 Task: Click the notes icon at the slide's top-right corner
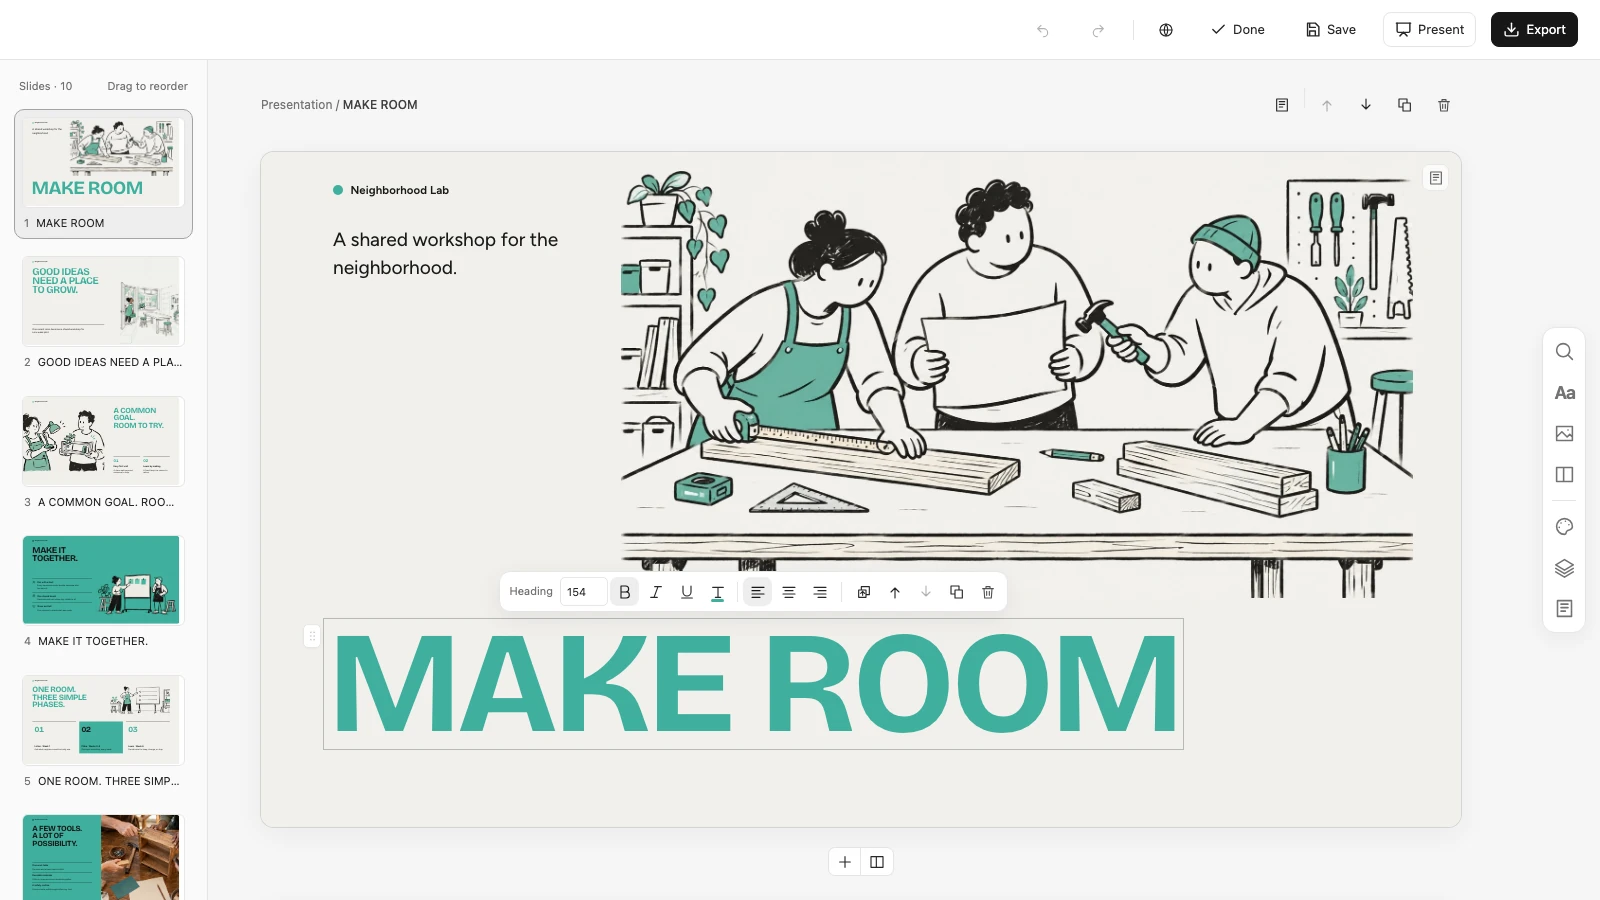pos(1436,178)
